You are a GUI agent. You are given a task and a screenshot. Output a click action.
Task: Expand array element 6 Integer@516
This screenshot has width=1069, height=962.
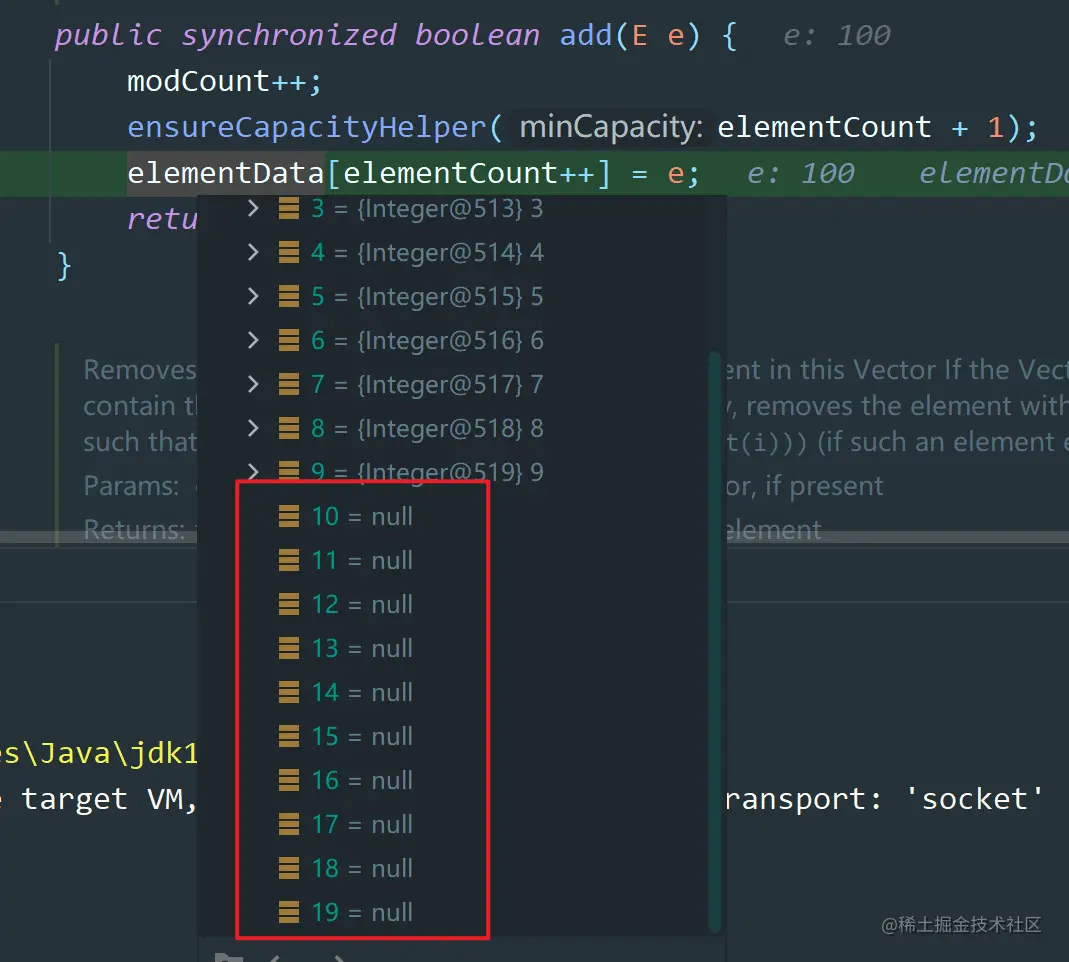253,340
